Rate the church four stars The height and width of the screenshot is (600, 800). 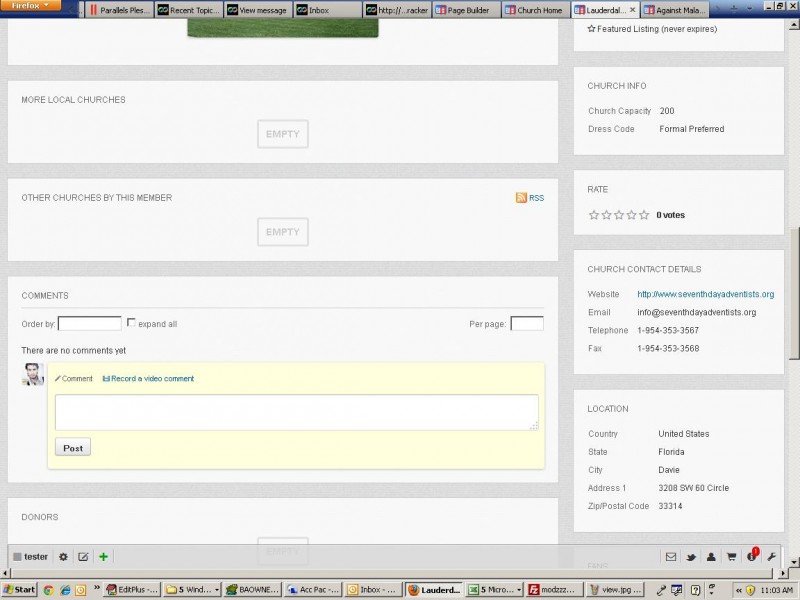click(631, 215)
